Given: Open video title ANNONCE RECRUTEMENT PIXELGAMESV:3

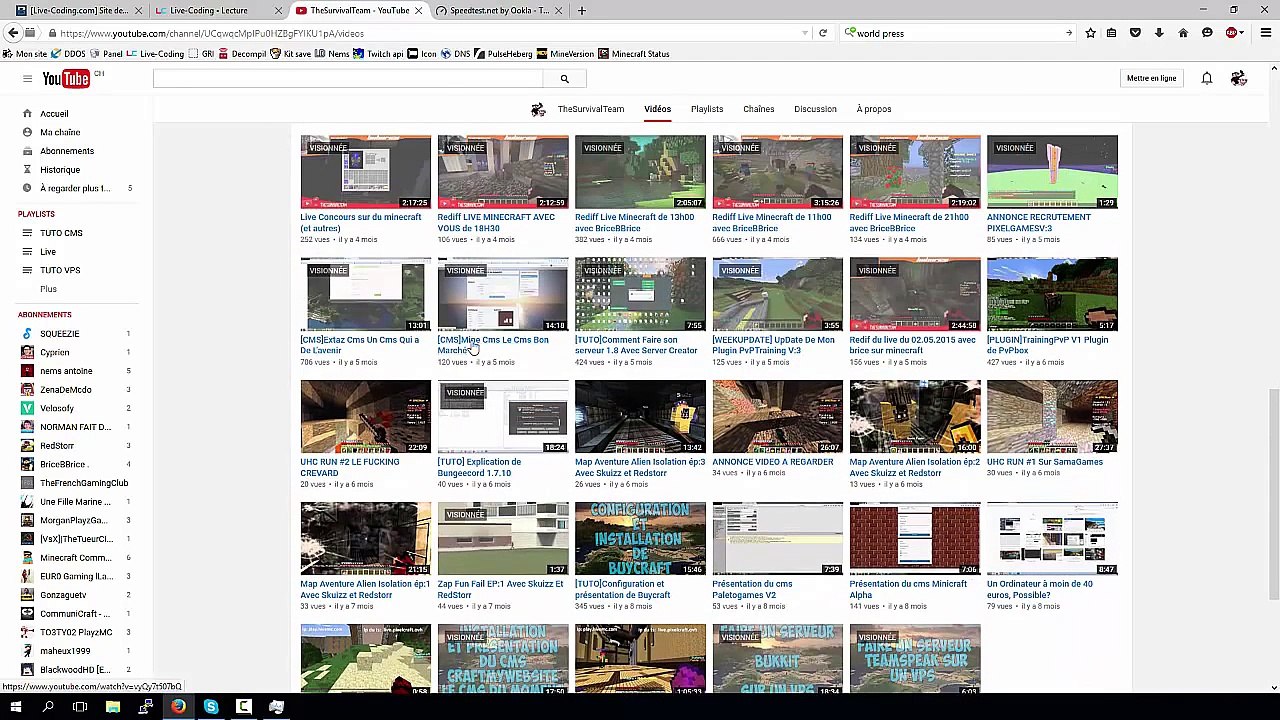Looking at the screenshot, I should tap(1039, 222).
